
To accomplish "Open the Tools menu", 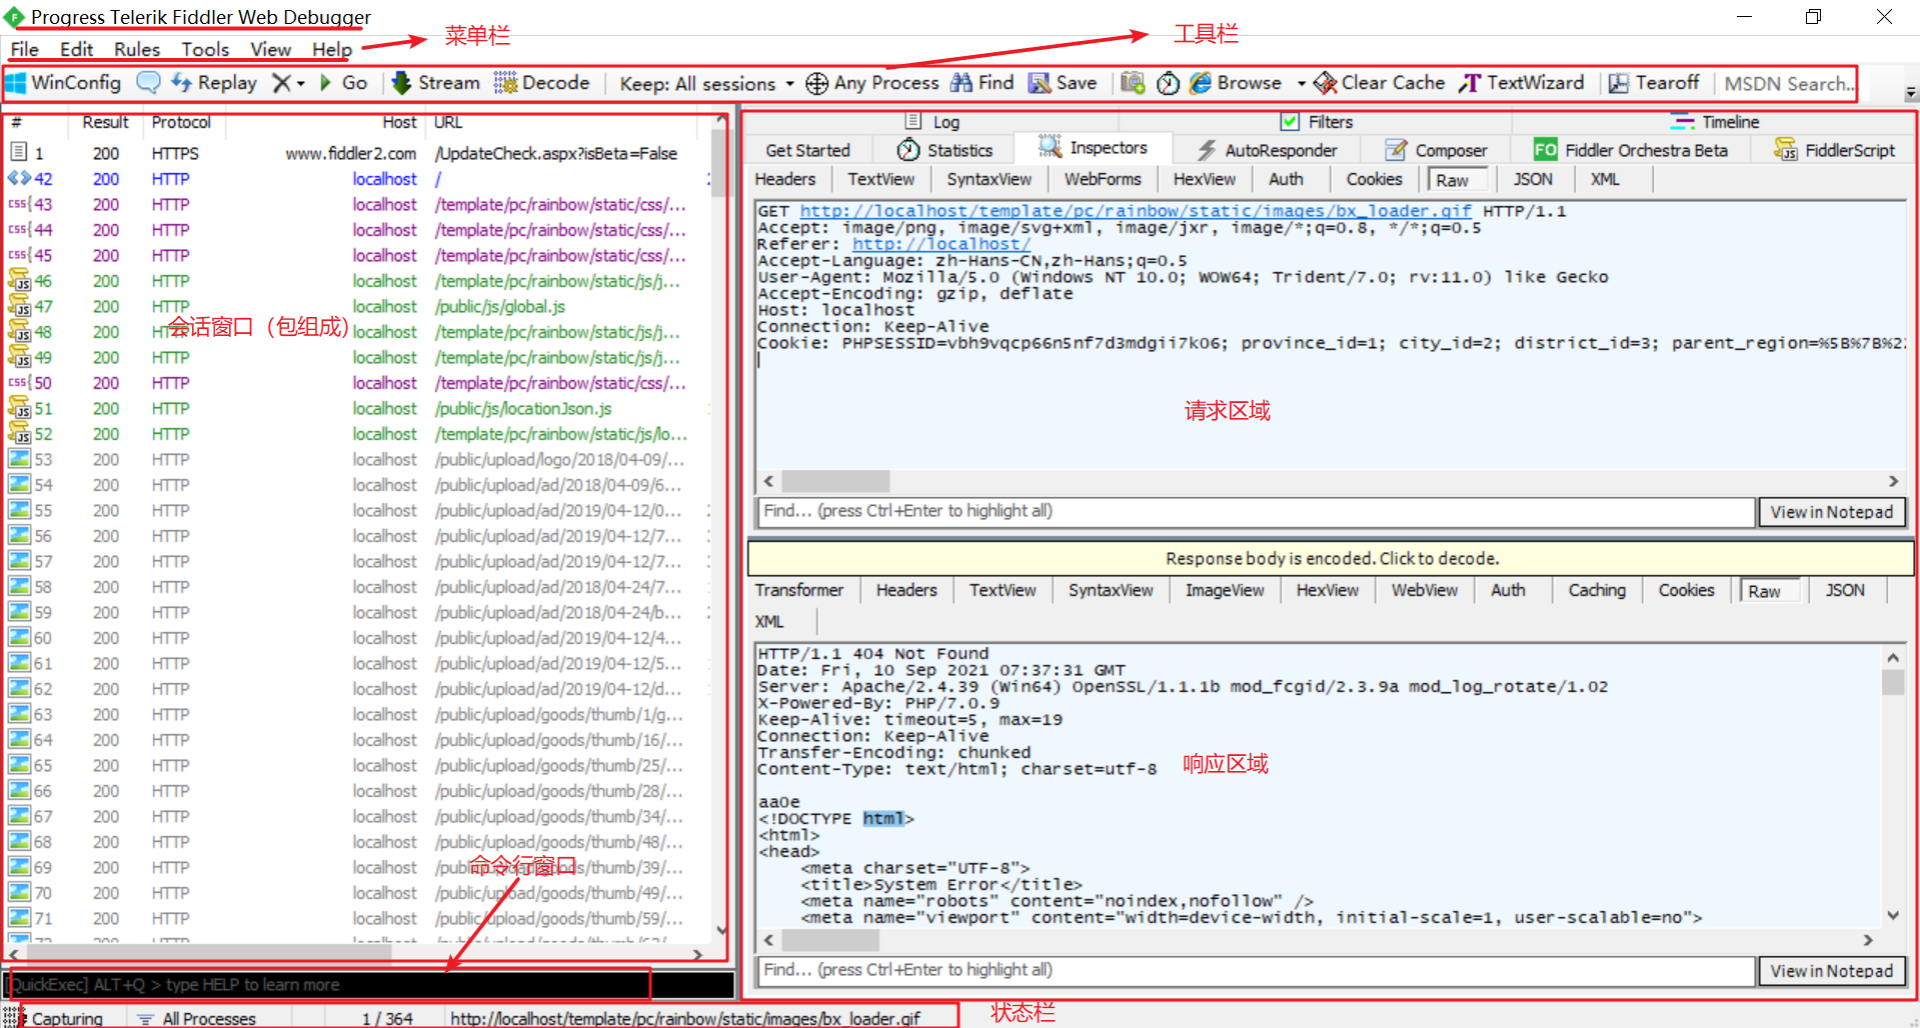I will [x=205, y=49].
